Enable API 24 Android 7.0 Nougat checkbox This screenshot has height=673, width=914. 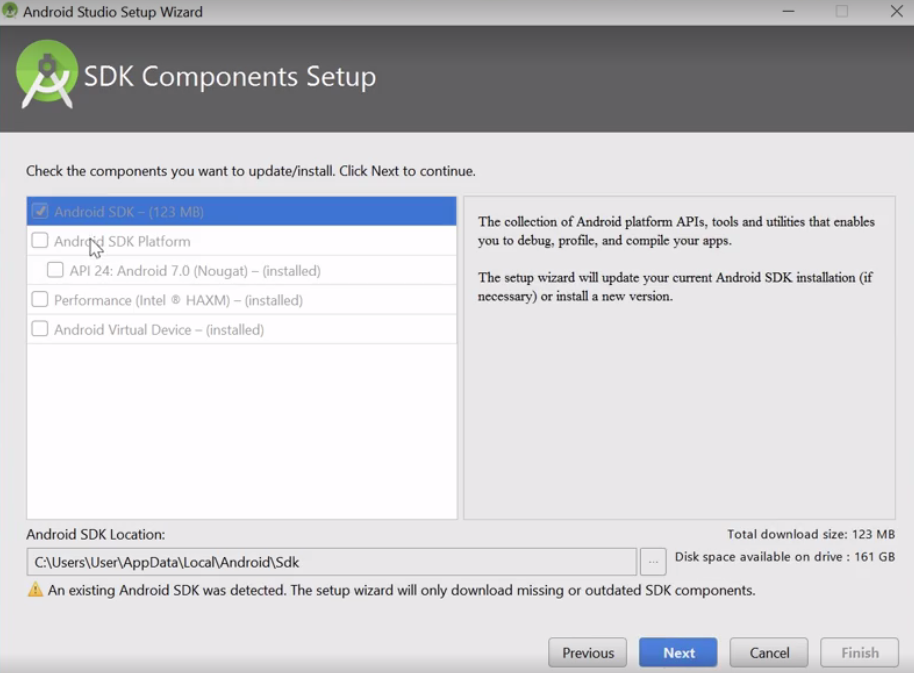click(55, 270)
